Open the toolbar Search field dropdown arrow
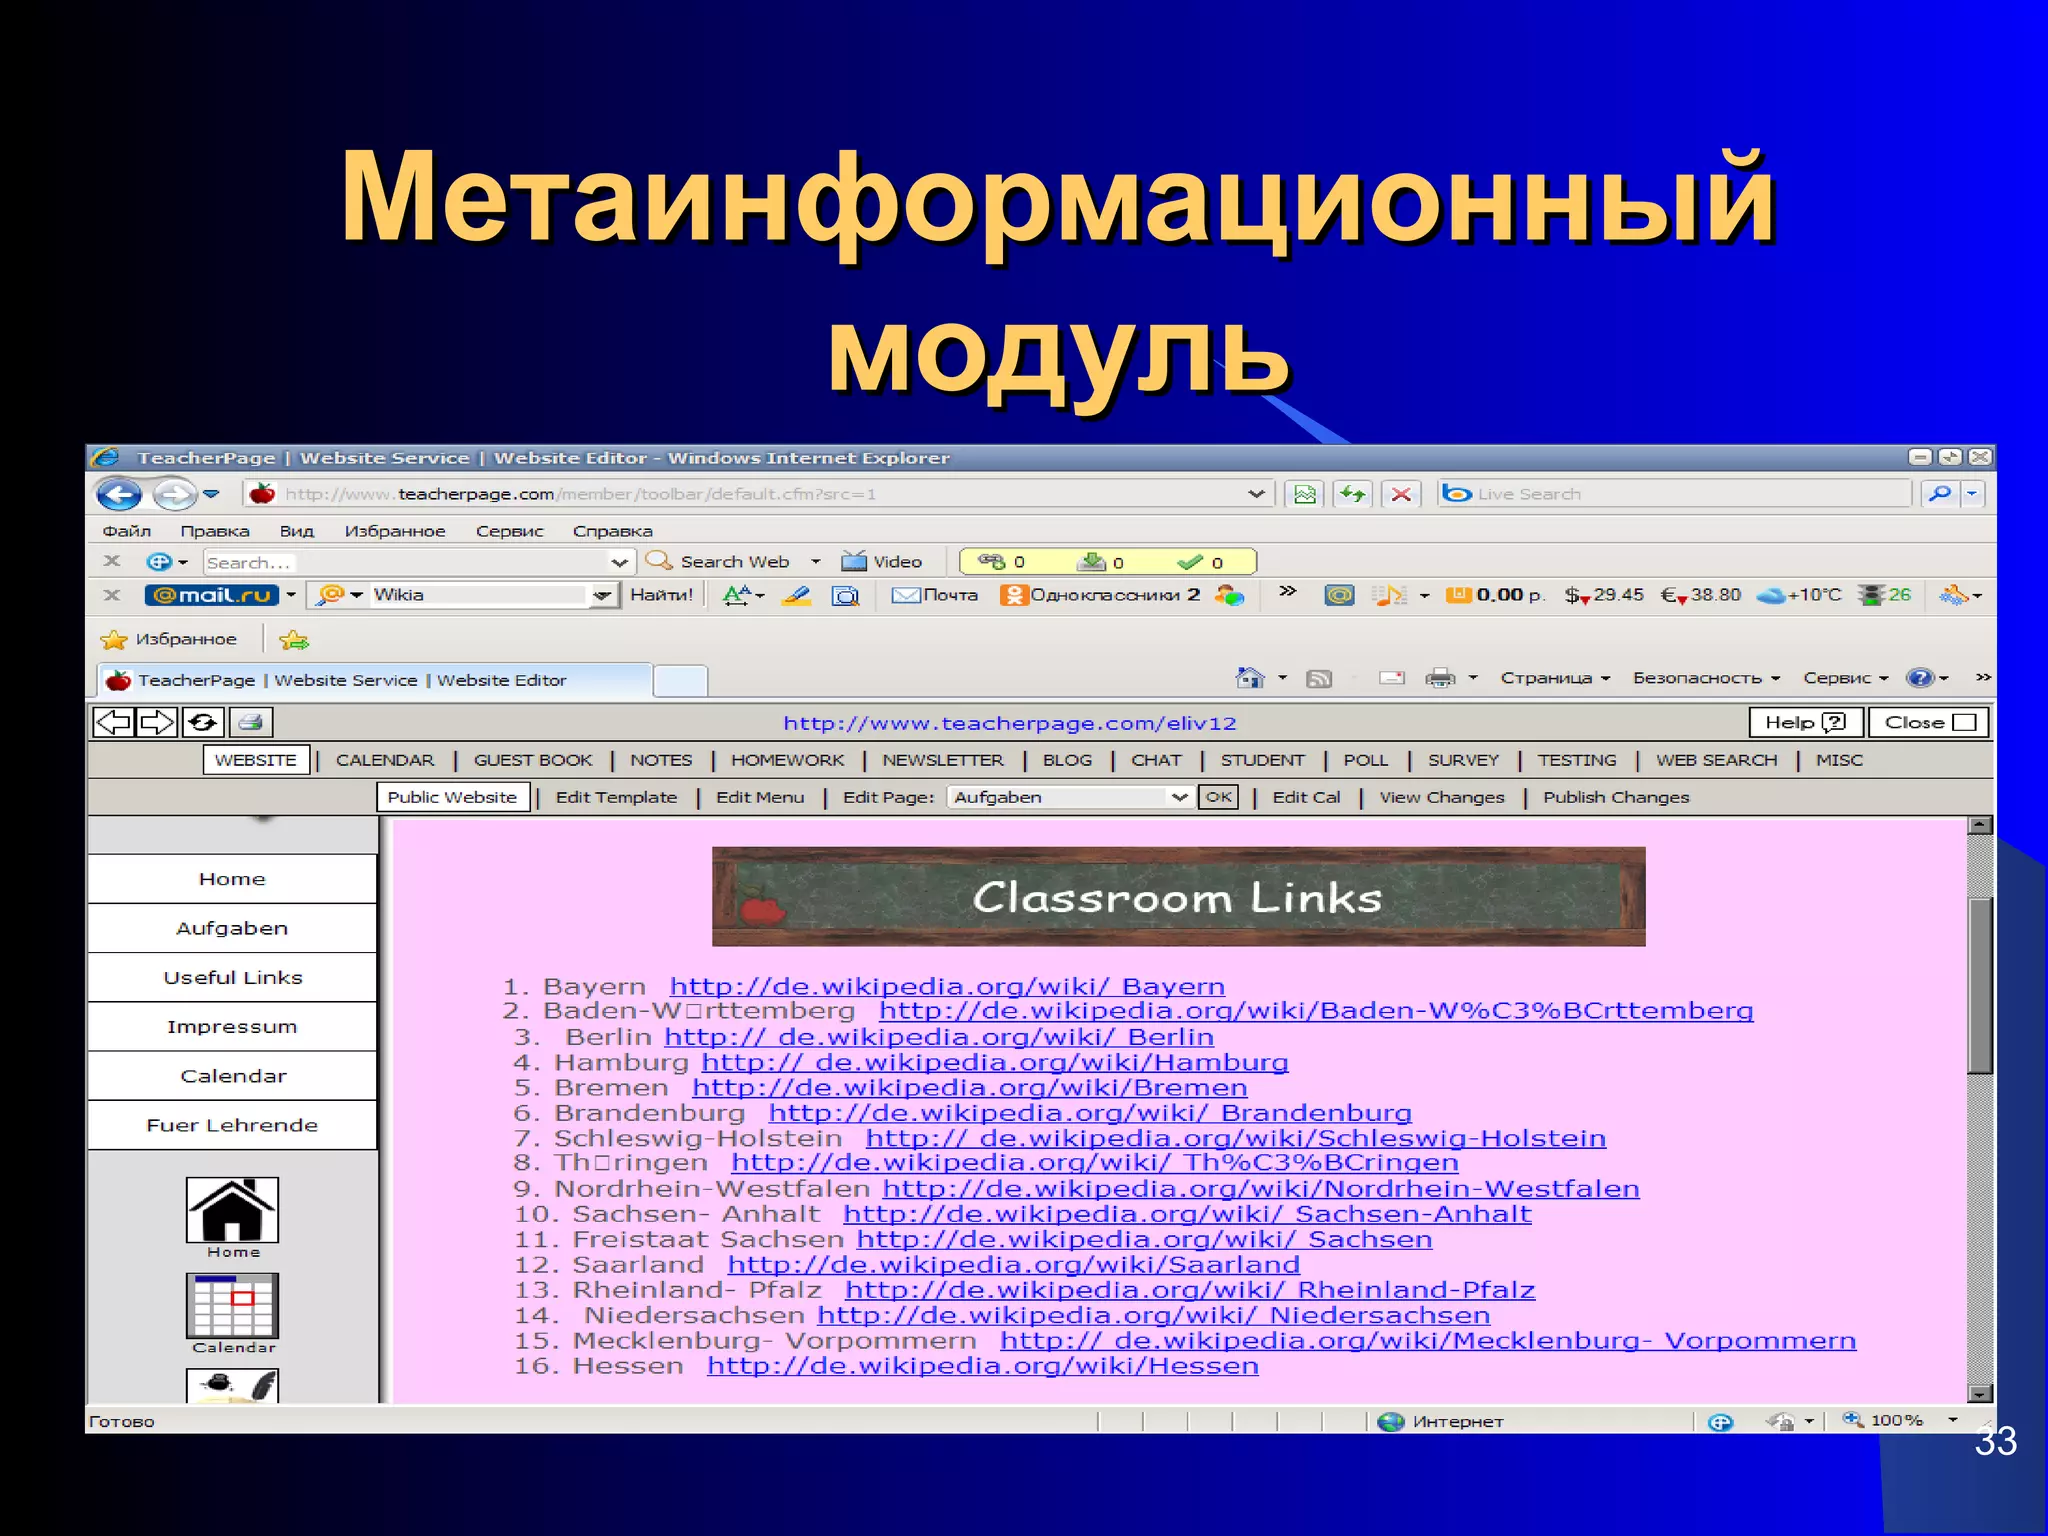The width and height of the screenshot is (2048, 1536). [x=619, y=562]
